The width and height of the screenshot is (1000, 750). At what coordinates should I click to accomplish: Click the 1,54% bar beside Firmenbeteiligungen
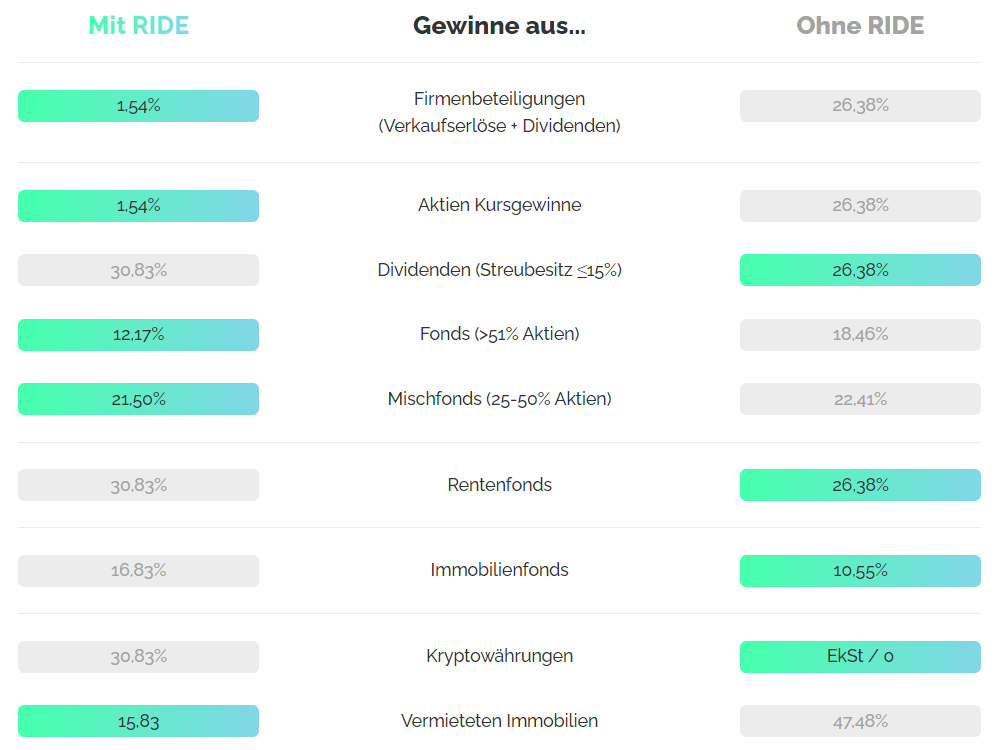click(x=138, y=106)
